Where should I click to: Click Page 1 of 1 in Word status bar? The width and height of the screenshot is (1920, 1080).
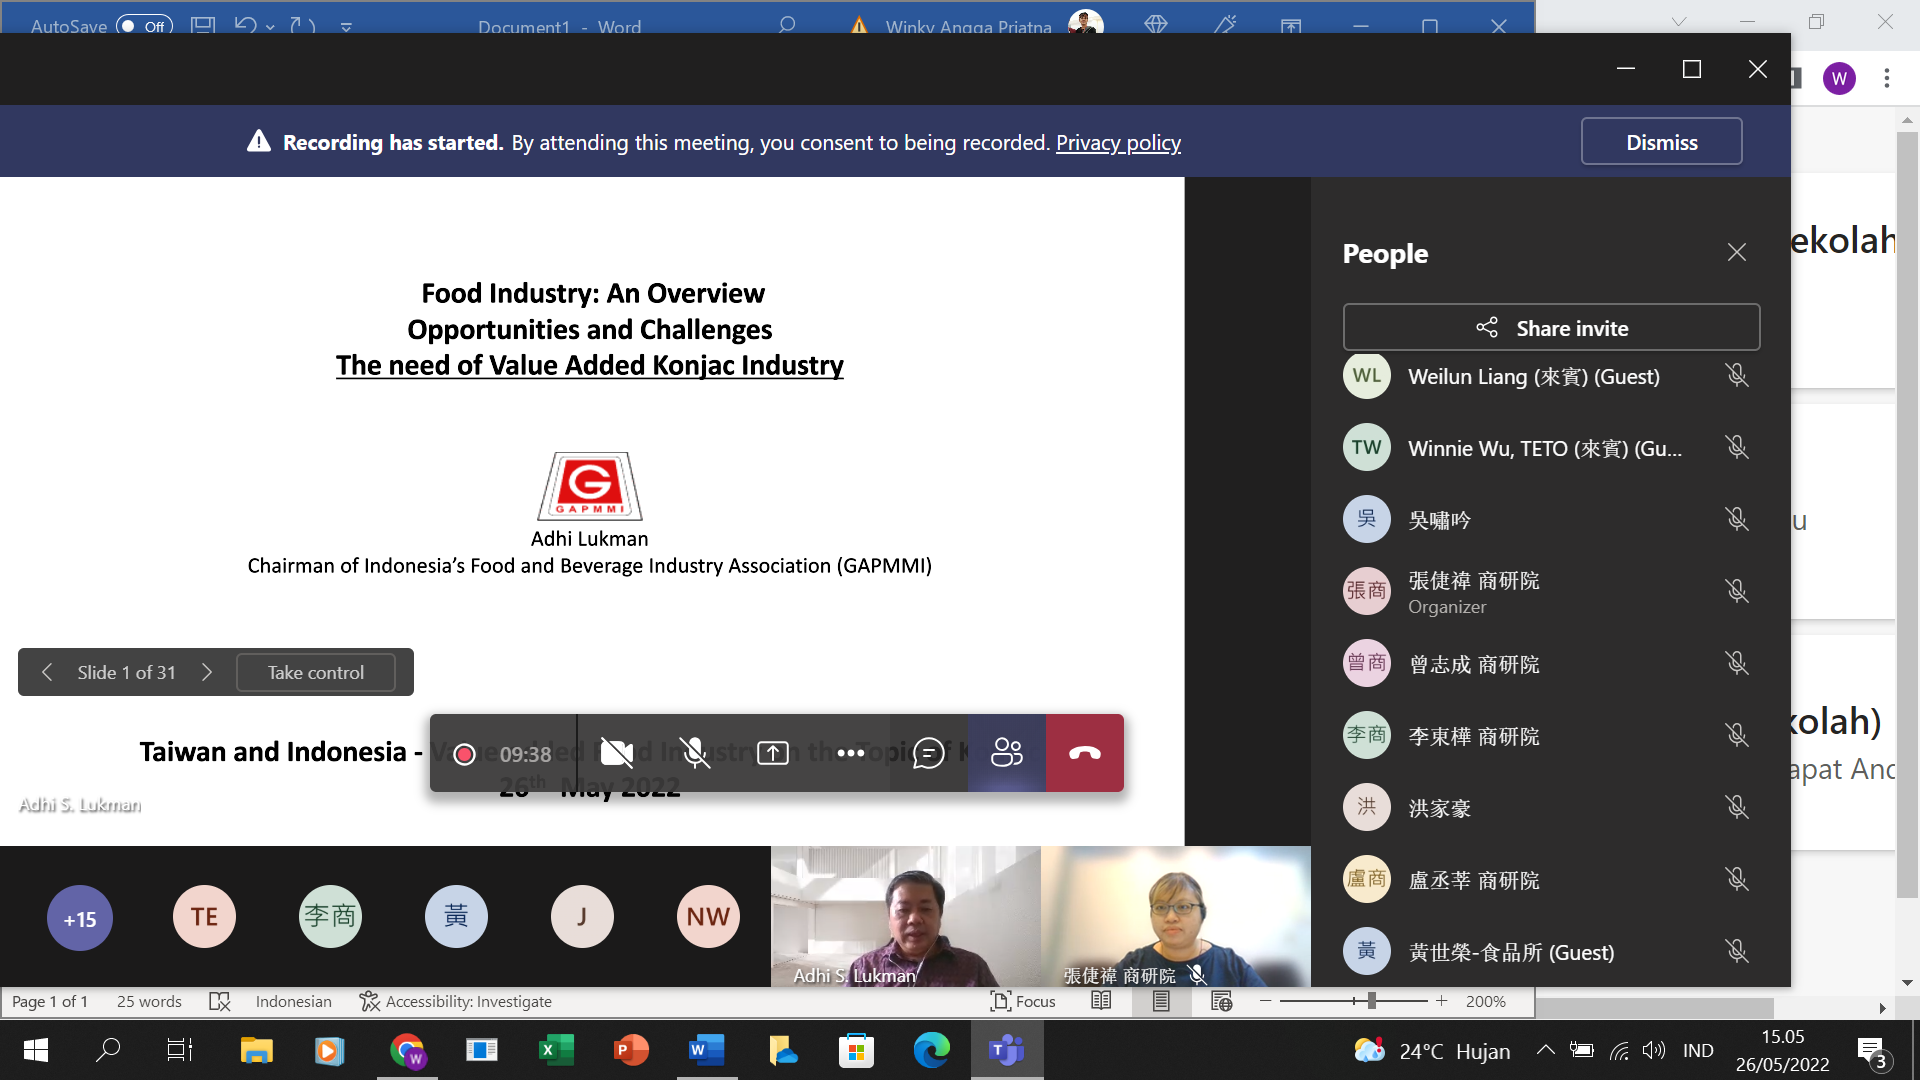pos(50,1001)
